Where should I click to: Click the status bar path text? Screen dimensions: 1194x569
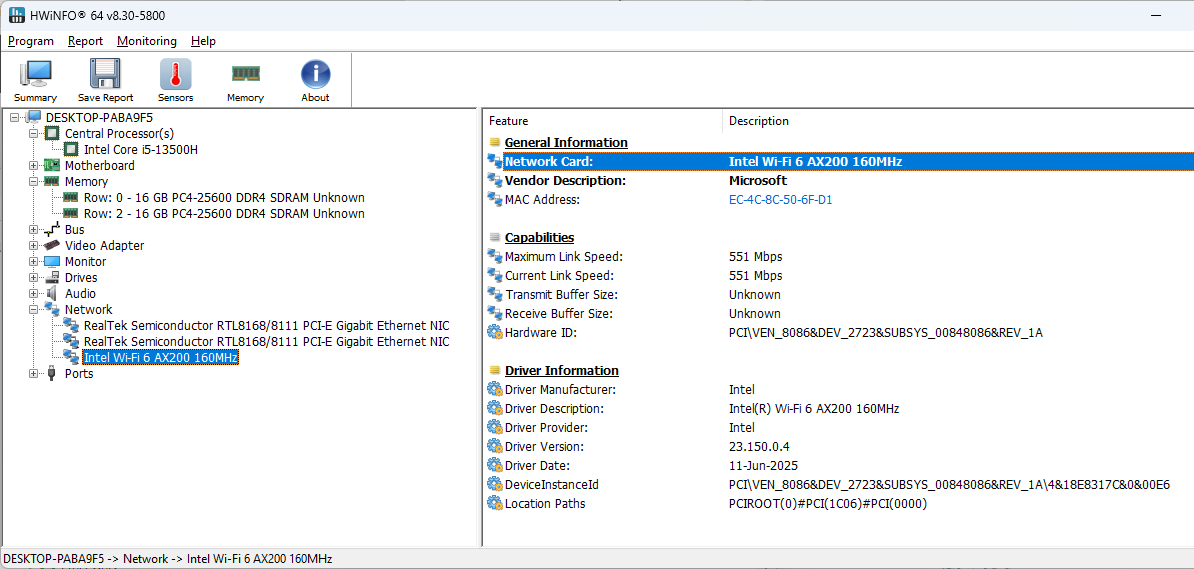168,558
